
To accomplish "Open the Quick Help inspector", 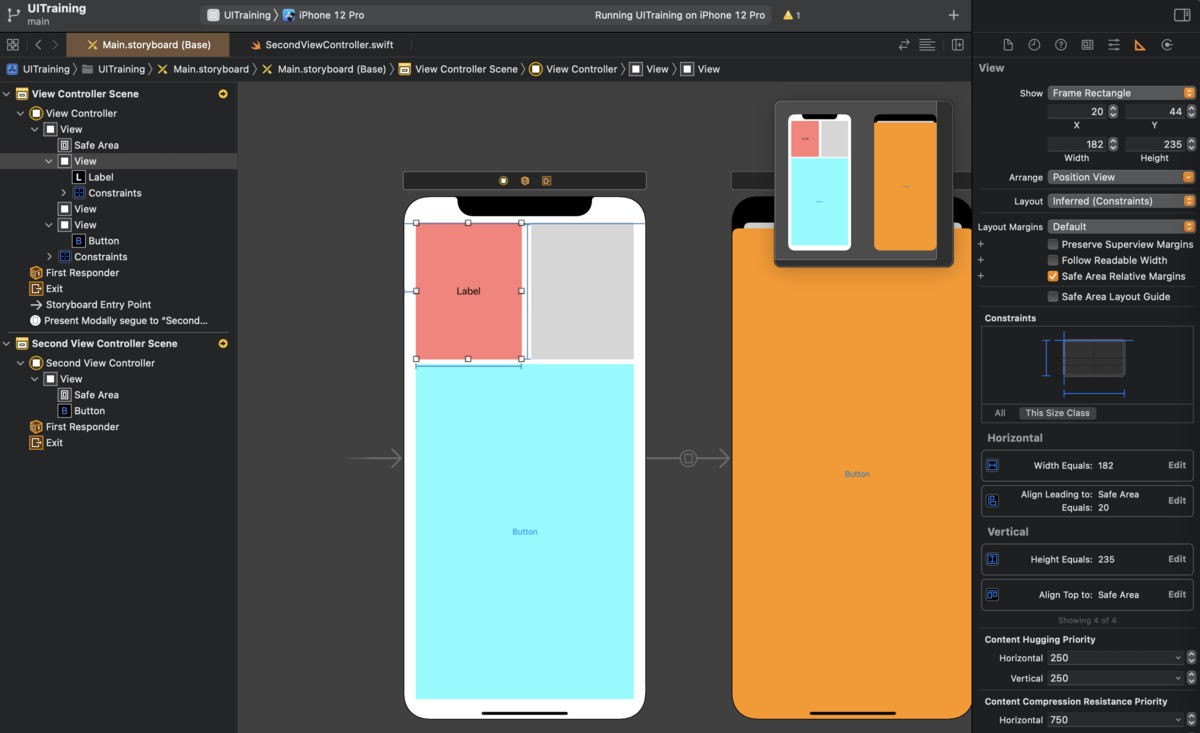I will (1061, 45).
